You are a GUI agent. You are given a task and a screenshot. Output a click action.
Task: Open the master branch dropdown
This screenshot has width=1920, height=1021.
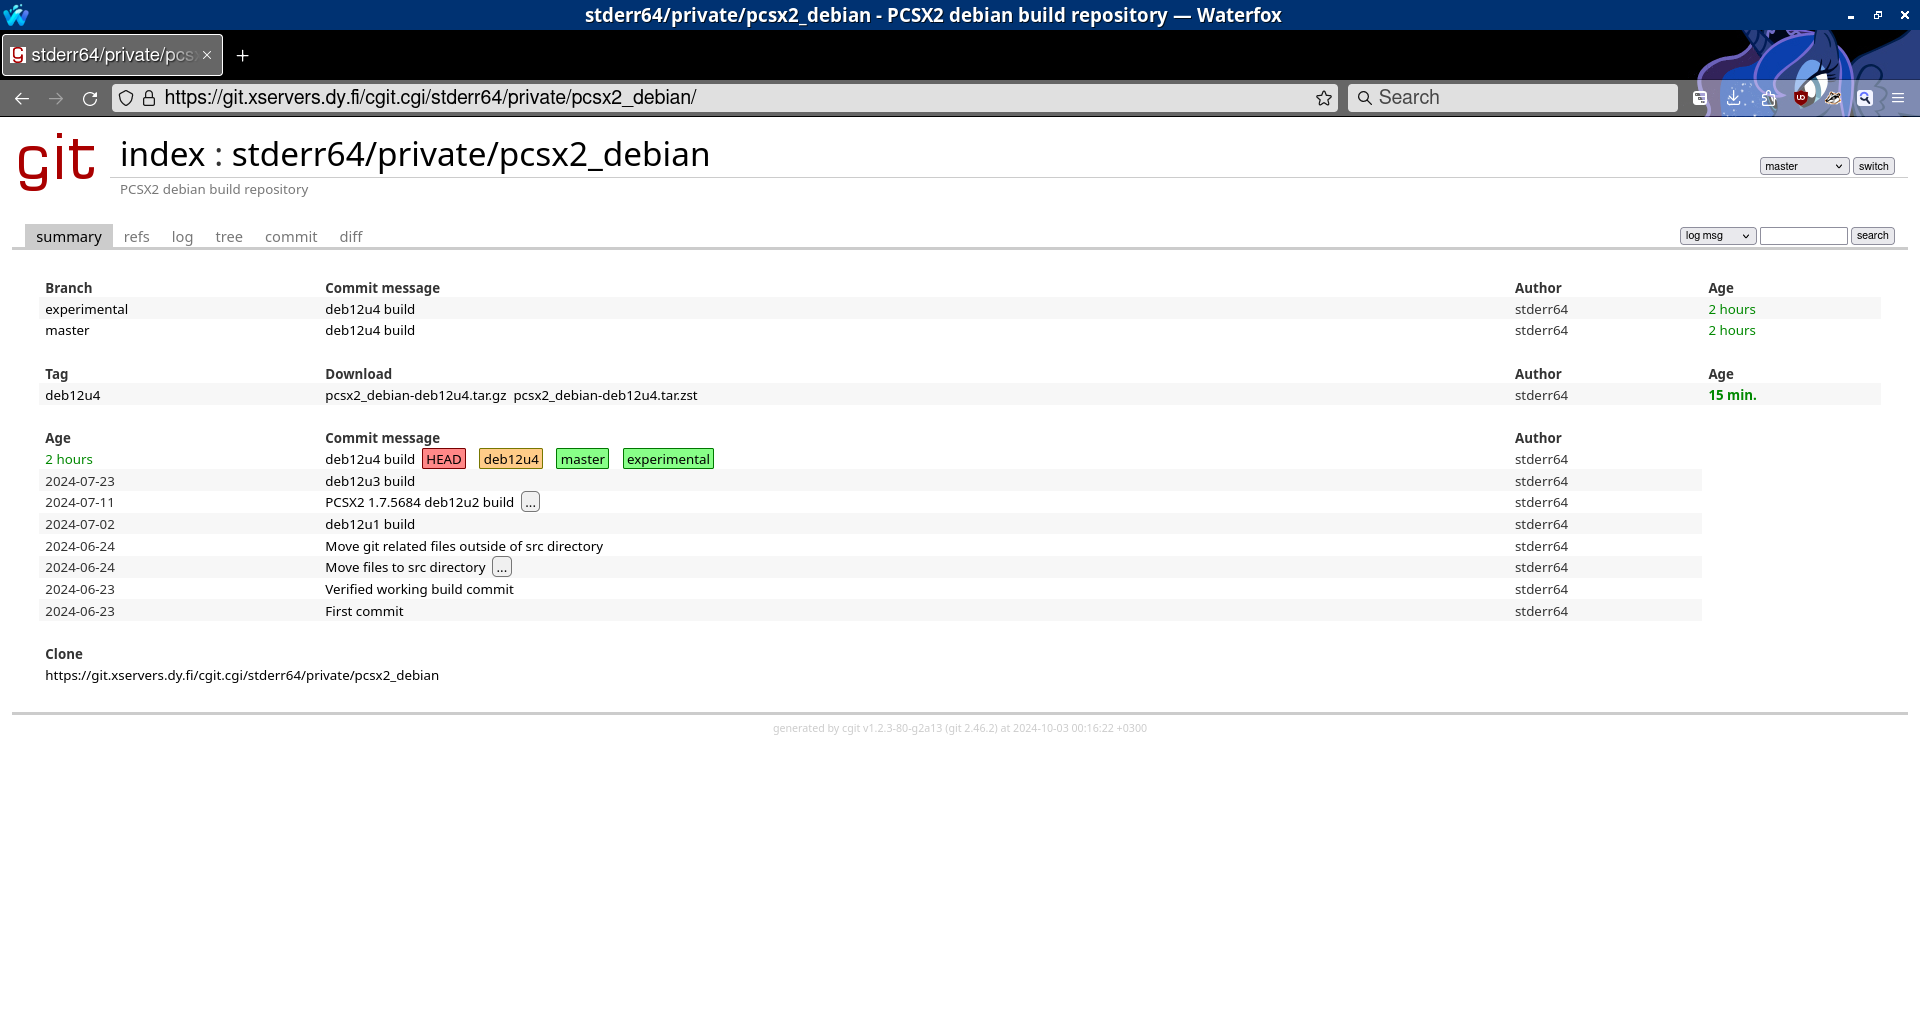(1803, 167)
